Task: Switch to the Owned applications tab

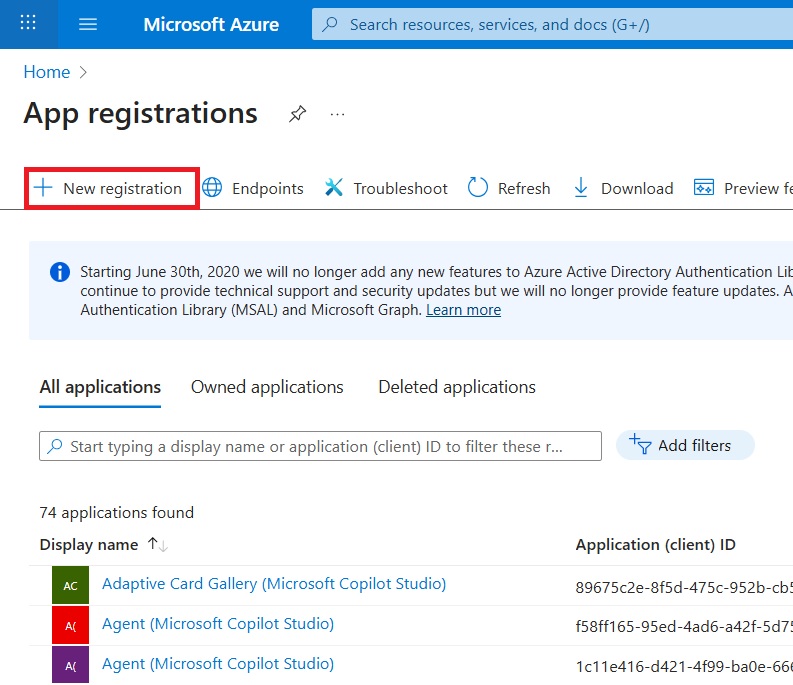Action: pyautogui.click(x=267, y=387)
